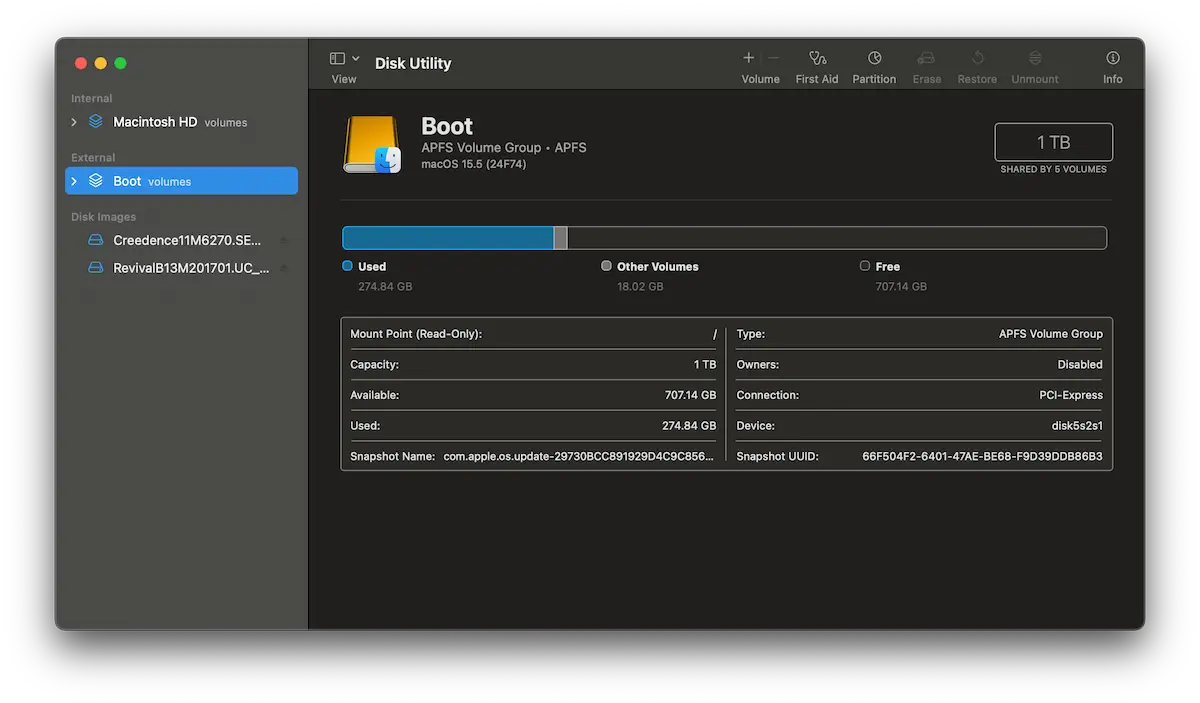This screenshot has height=703, width=1200.
Task: Click the Disk Images section header
Action: [x=104, y=217]
